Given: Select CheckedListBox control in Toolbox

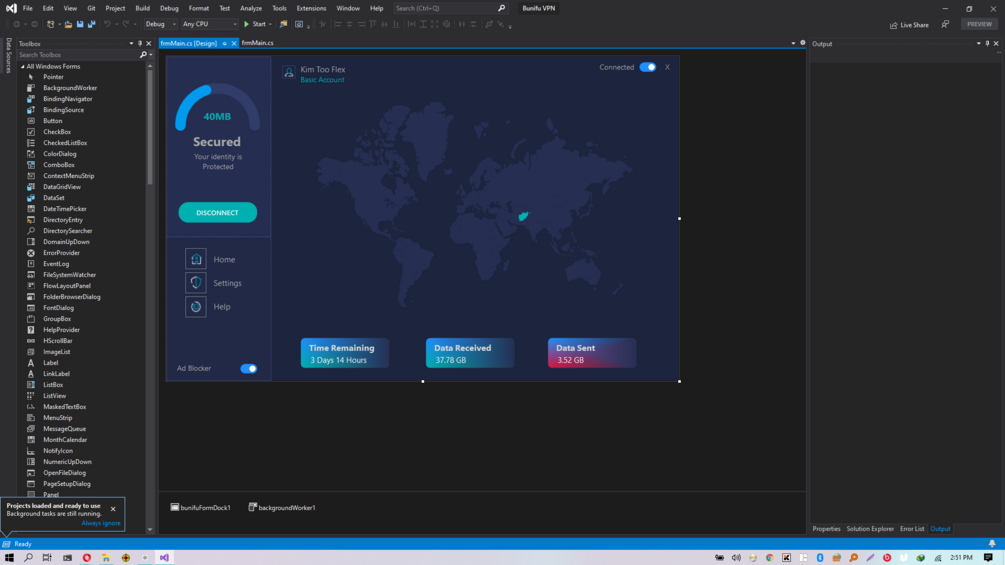Looking at the screenshot, I should (65, 143).
